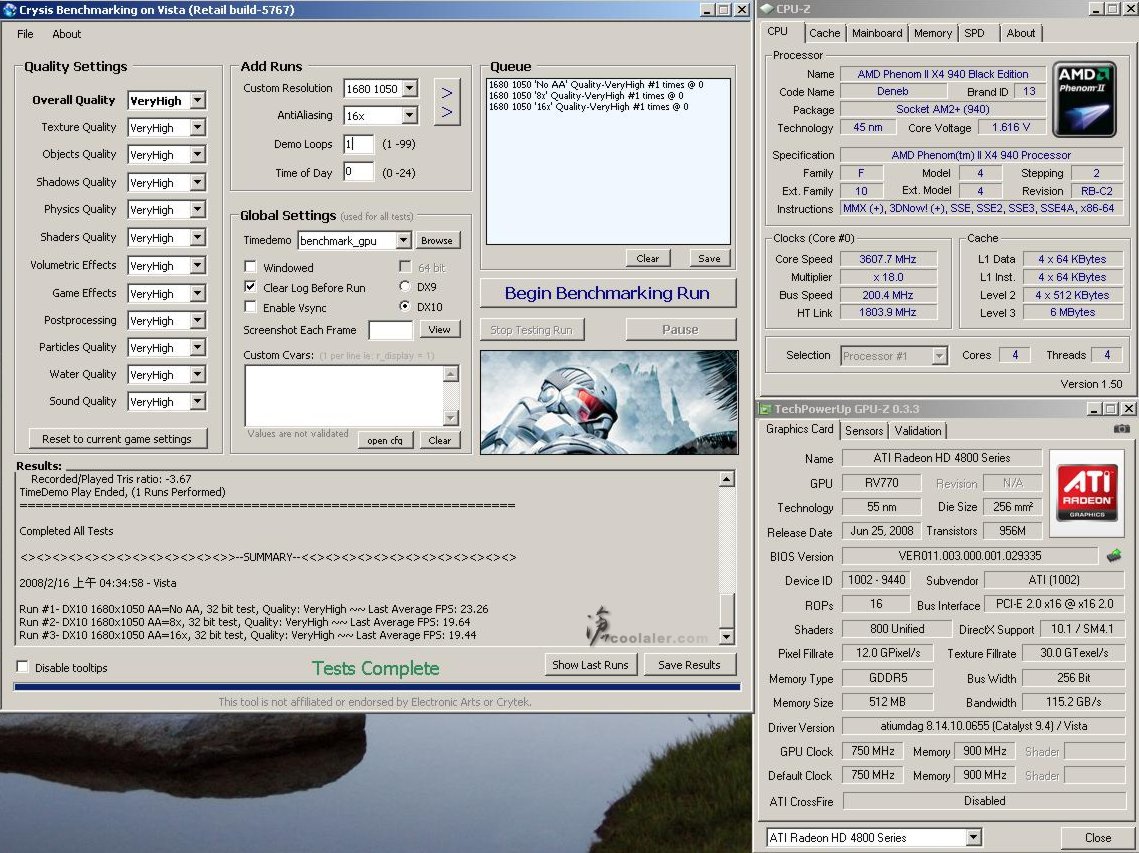The height and width of the screenshot is (853, 1139).
Task: Click the Demo Loops input field
Action: point(358,144)
